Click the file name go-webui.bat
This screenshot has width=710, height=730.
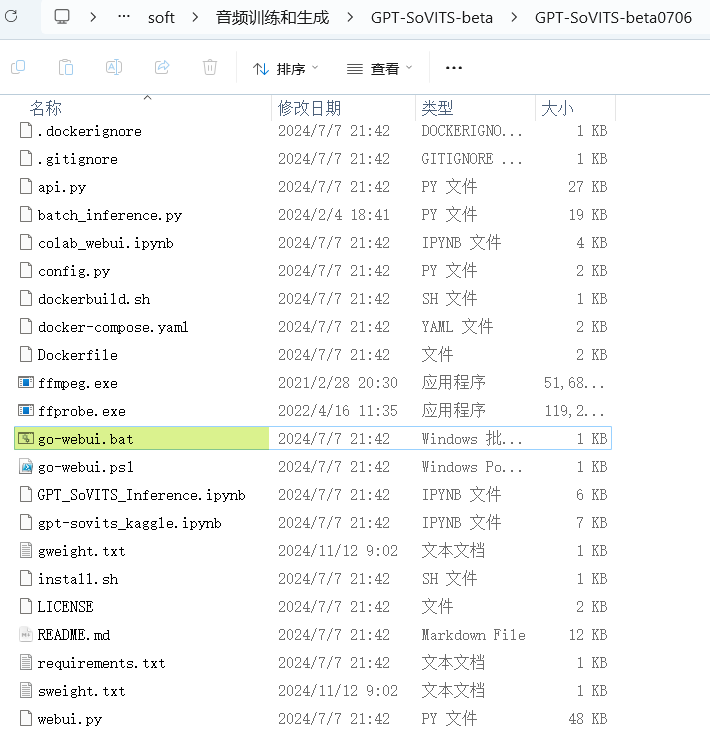point(86,439)
